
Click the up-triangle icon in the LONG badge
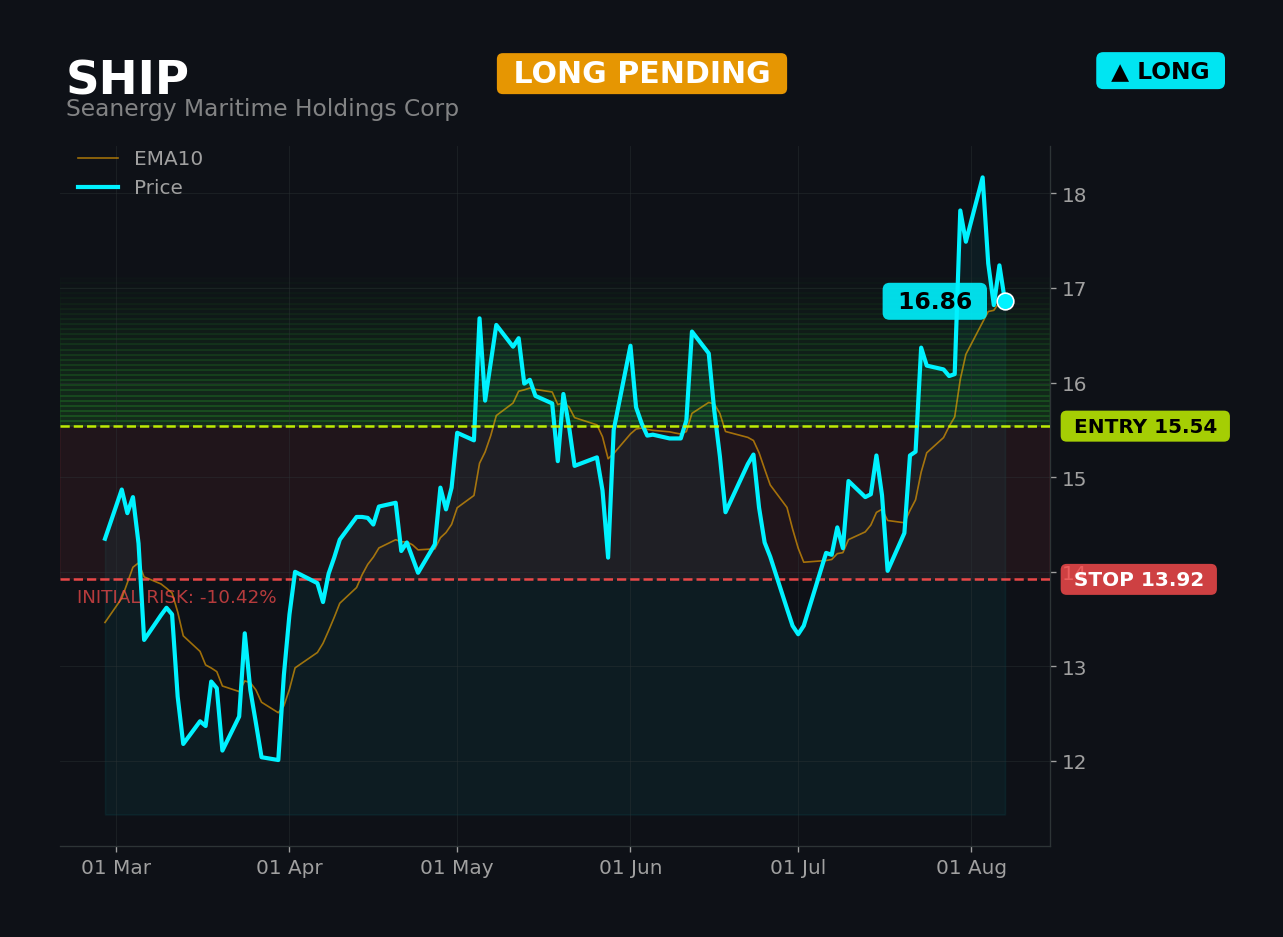coord(1120,72)
